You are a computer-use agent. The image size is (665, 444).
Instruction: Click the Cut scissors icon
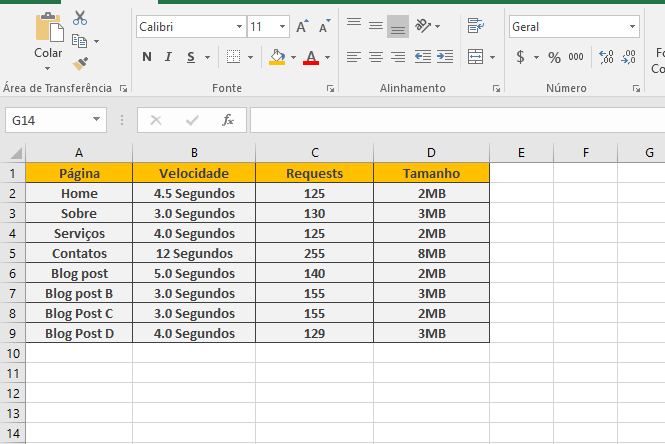(x=80, y=18)
